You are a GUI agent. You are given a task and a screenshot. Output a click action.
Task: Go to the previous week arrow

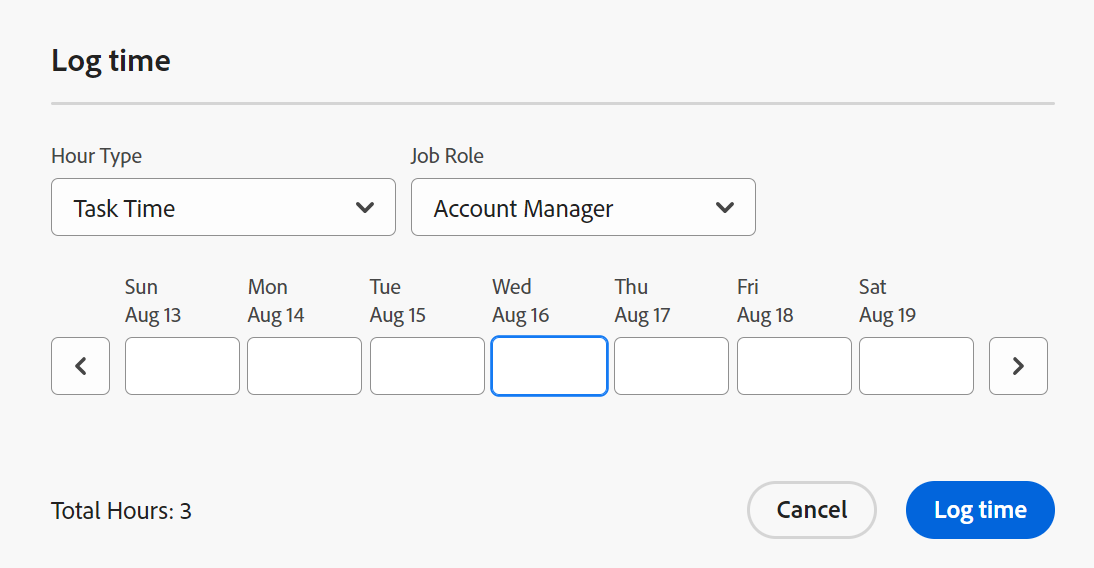[x=80, y=366]
